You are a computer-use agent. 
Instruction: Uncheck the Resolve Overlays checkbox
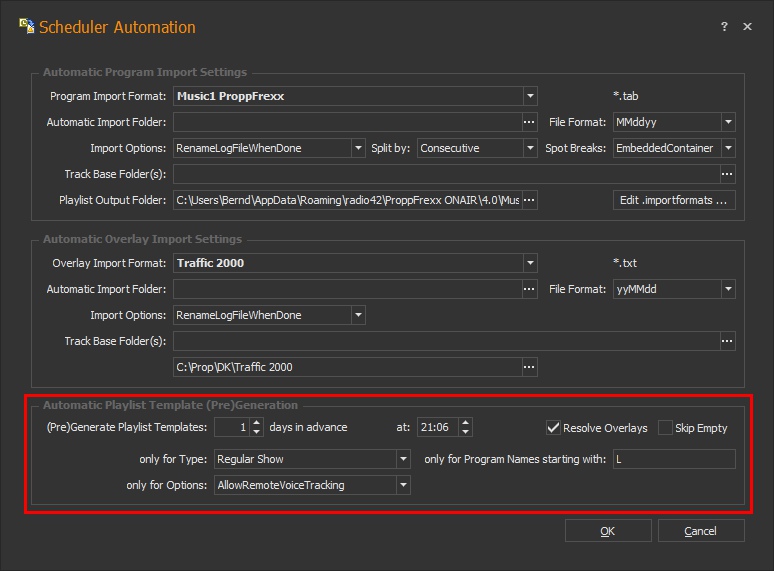(554, 428)
